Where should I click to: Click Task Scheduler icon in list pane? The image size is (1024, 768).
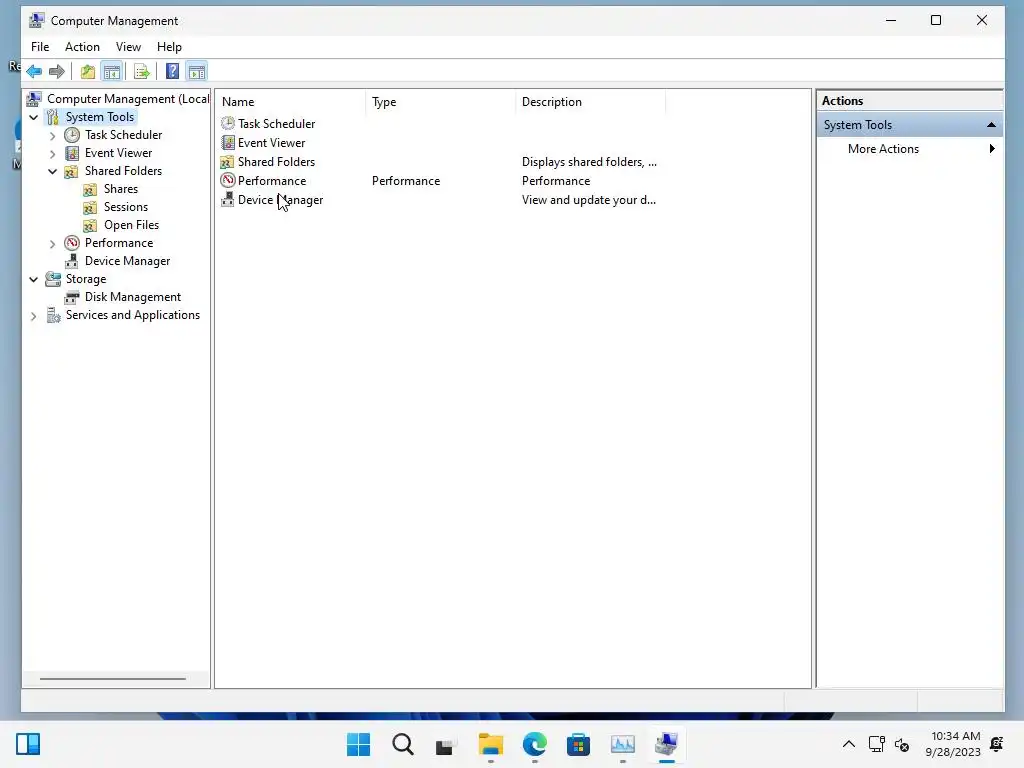228,123
